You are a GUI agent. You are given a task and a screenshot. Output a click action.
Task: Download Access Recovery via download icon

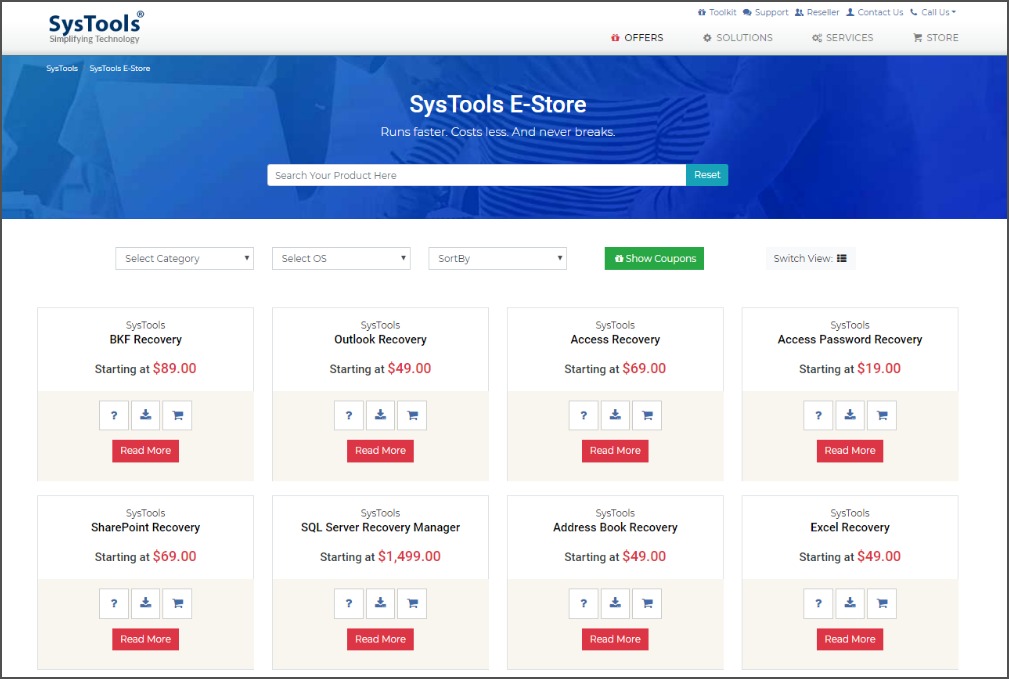[x=615, y=415]
